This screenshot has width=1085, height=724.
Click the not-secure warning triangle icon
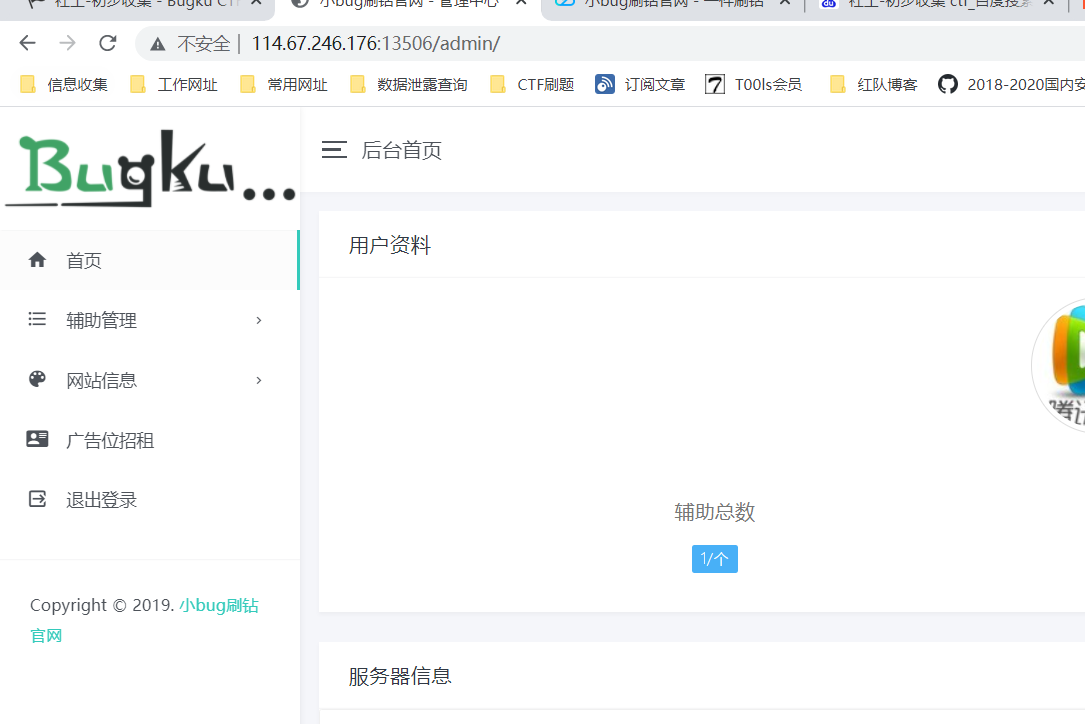158,44
